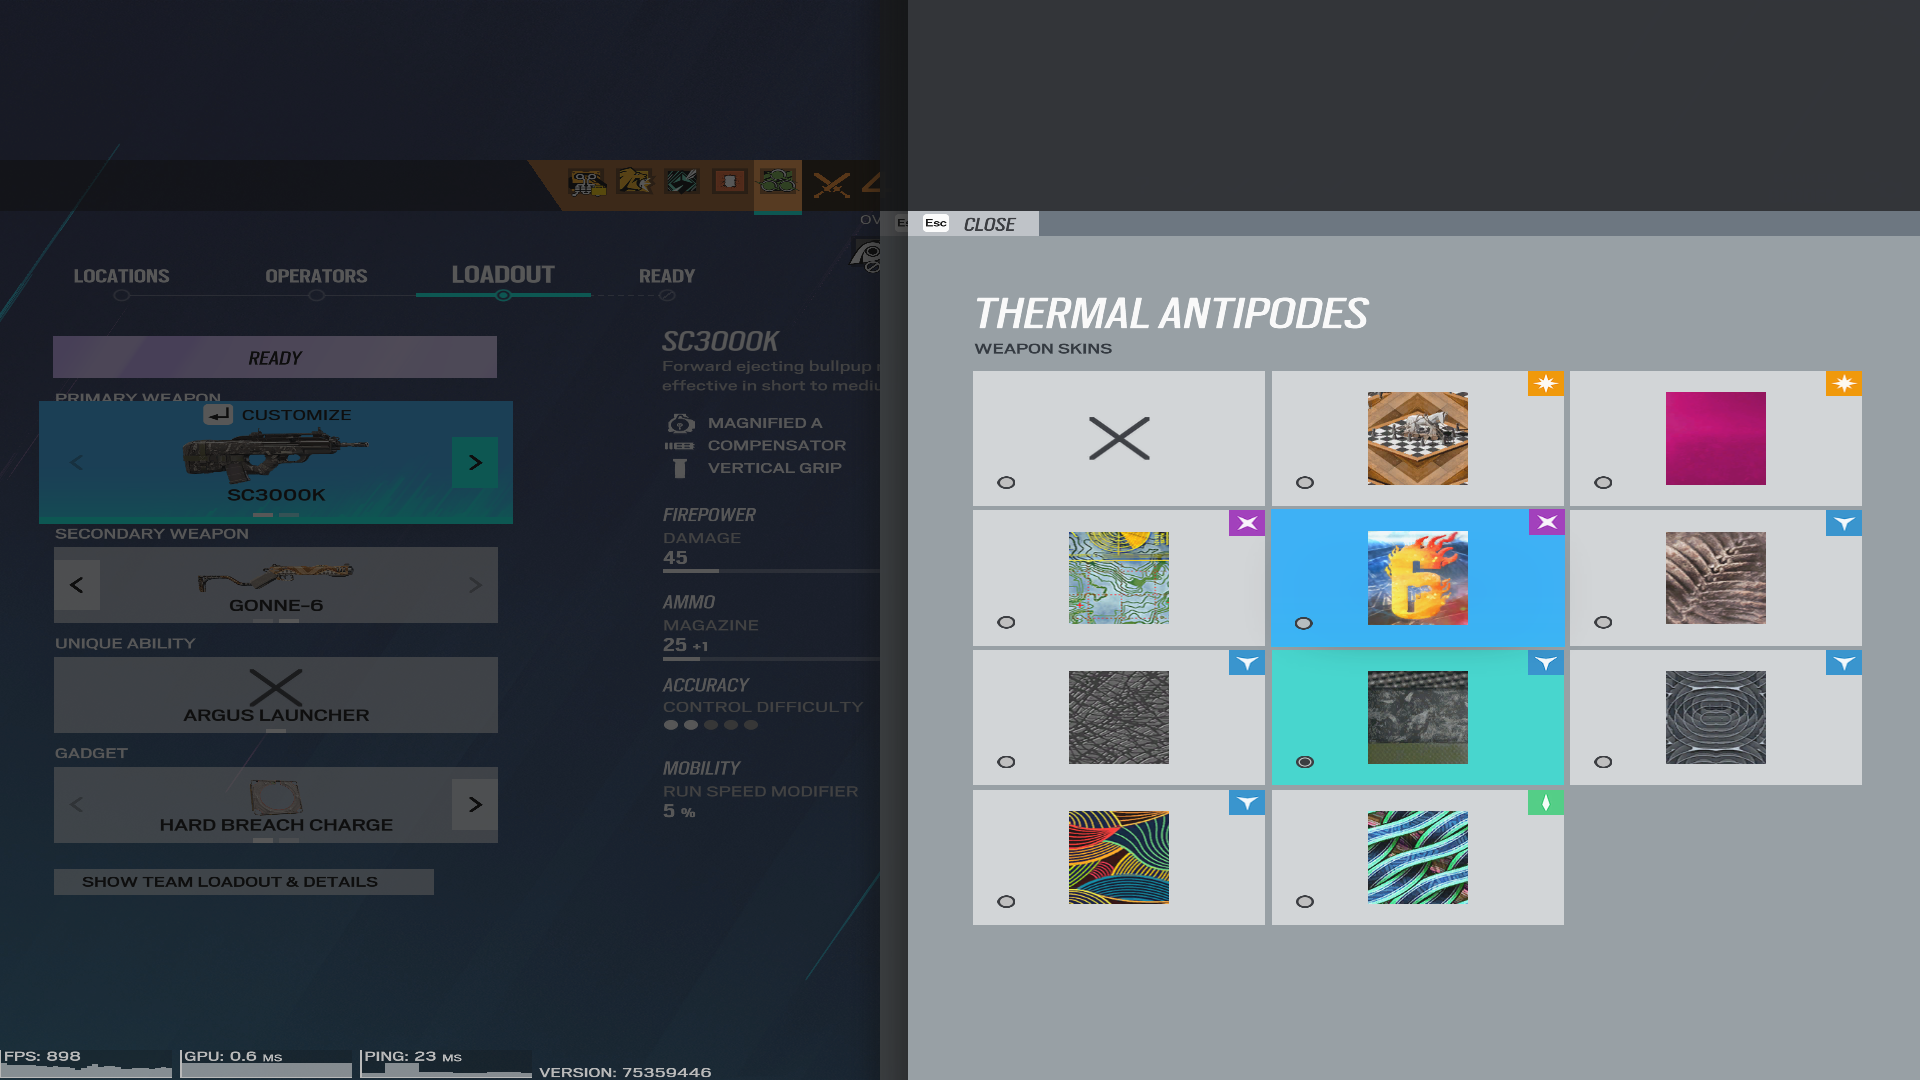Switch to the Operators tab
Viewport: 1920px width, 1080px height.
tap(316, 277)
